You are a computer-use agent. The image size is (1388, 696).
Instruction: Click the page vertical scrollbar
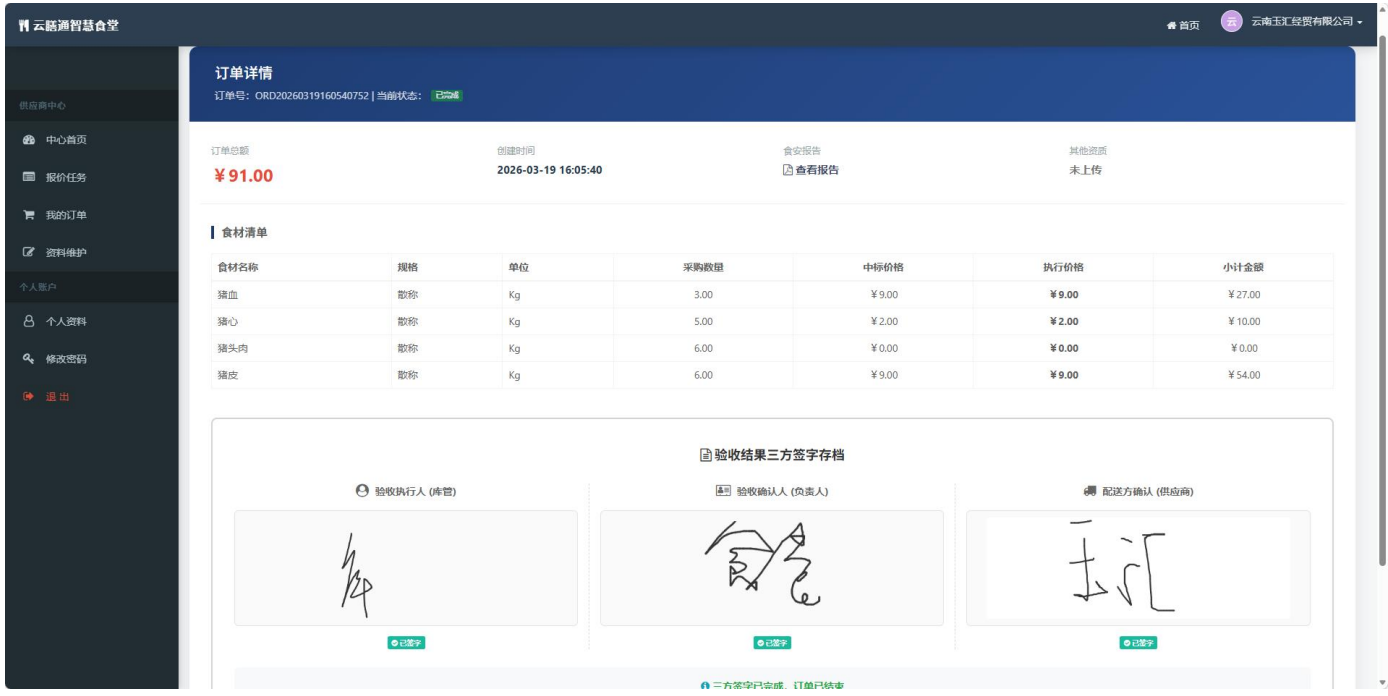coord(1382,300)
